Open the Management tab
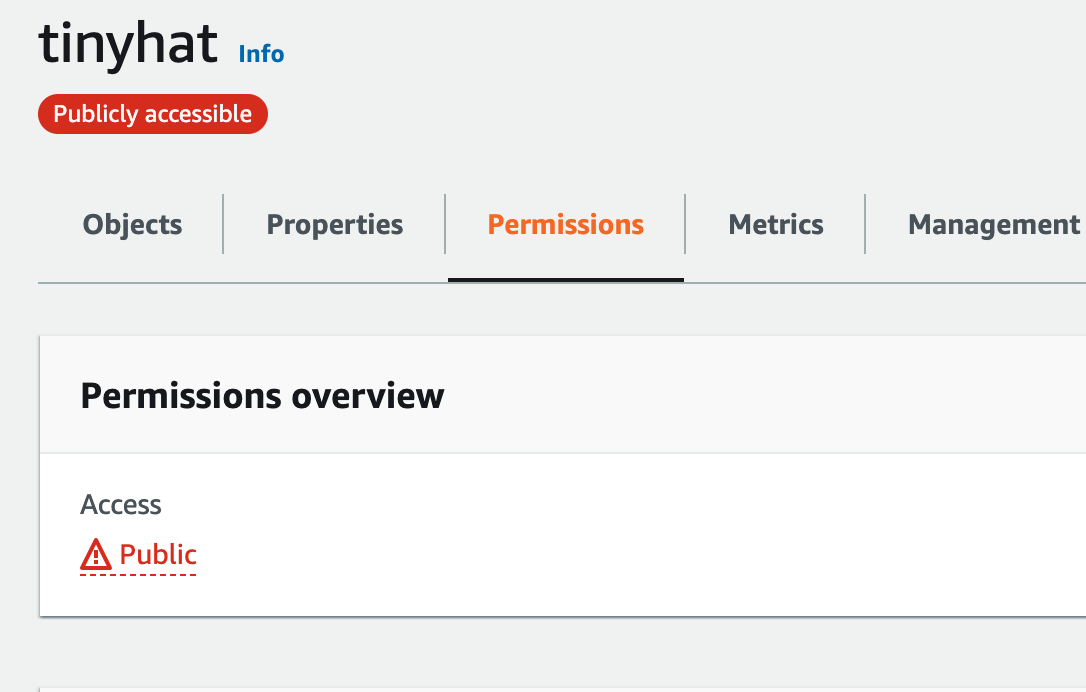 [994, 224]
